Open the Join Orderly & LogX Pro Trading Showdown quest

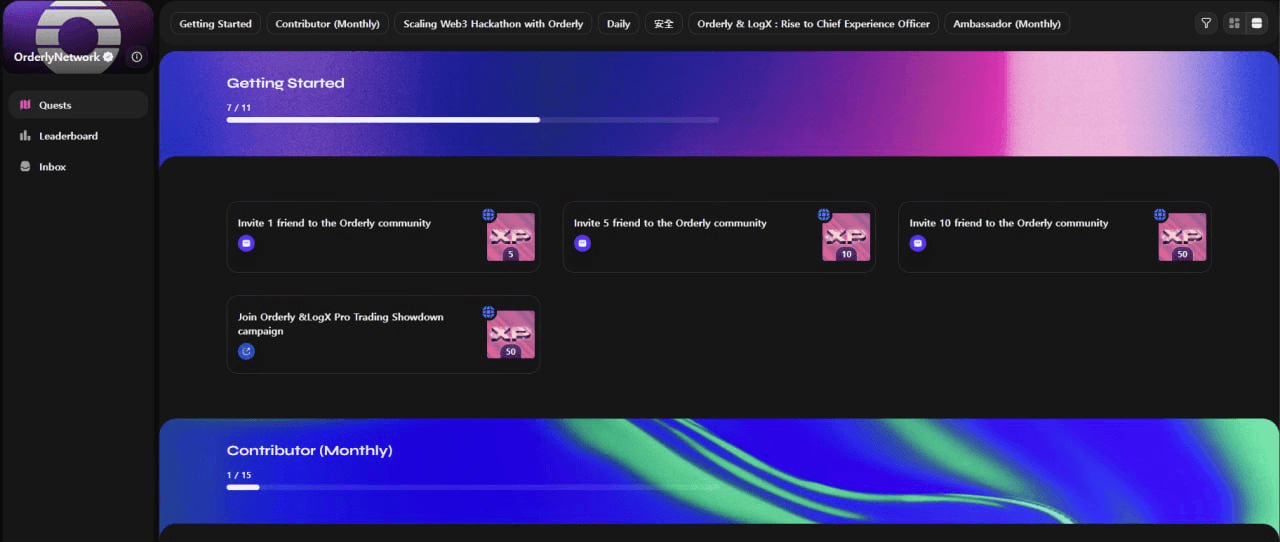(383, 334)
